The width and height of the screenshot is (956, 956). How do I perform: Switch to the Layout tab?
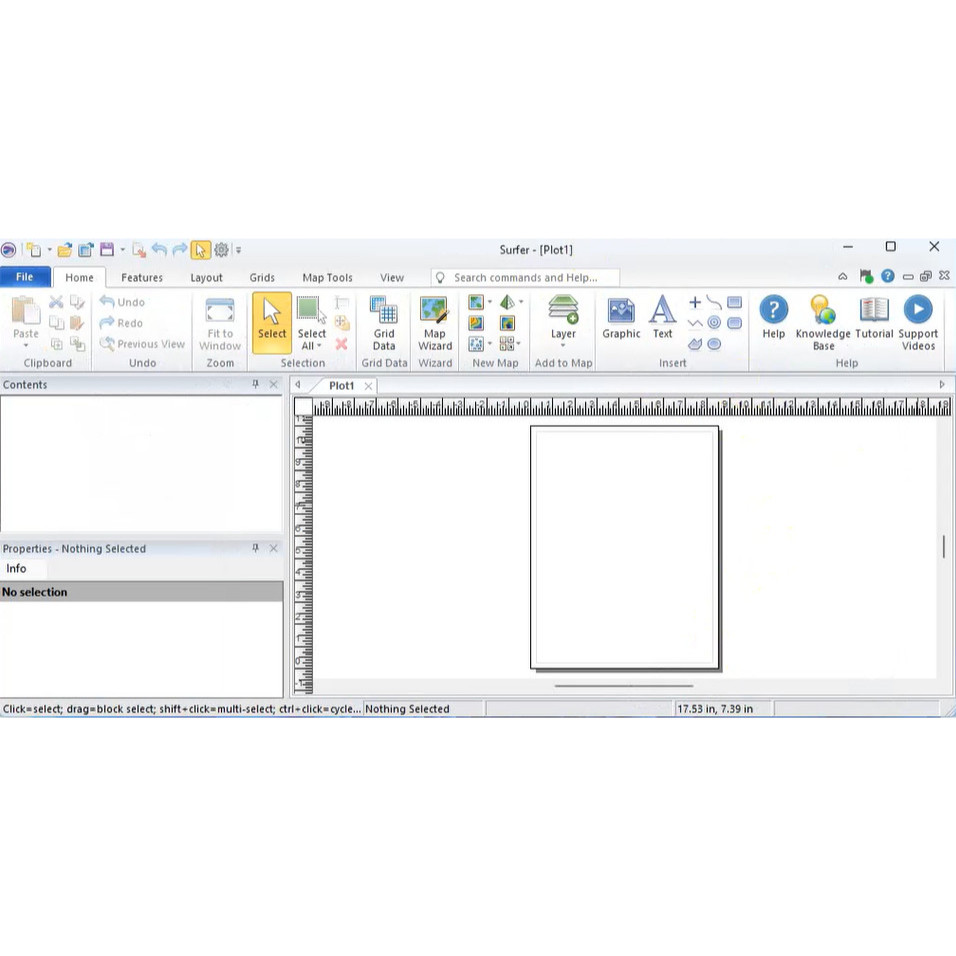pyautogui.click(x=206, y=277)
